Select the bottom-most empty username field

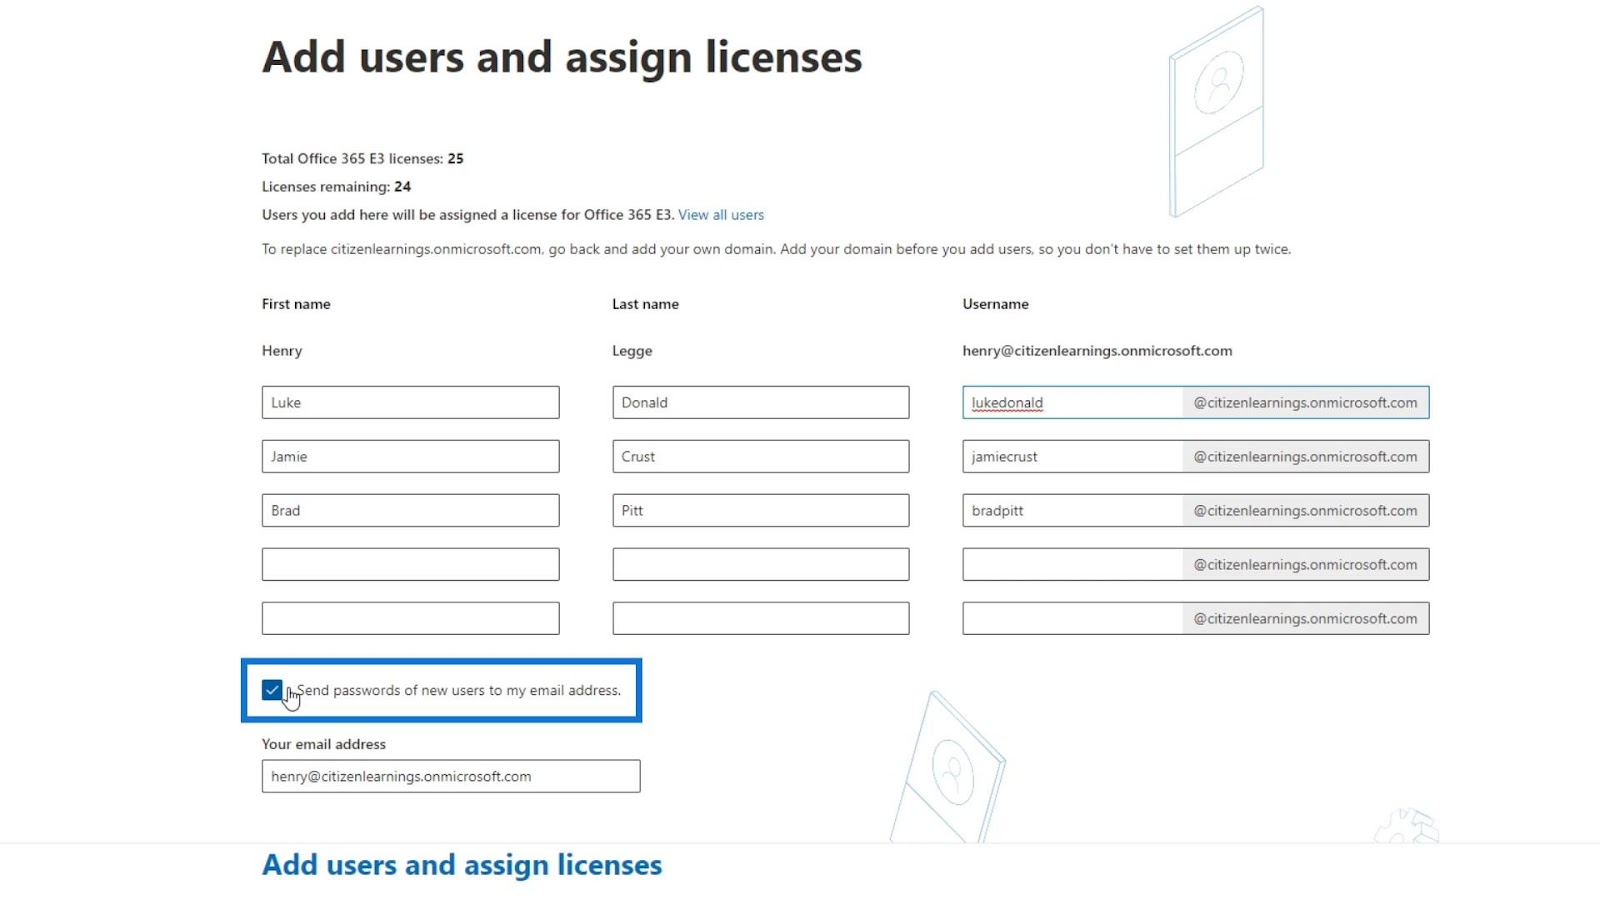[1073, 619]
